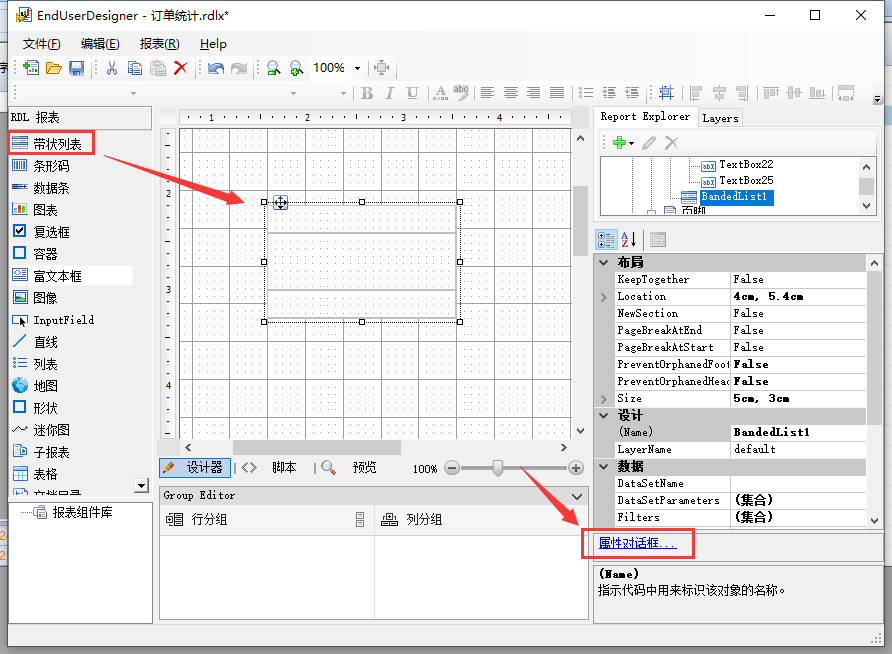Select TextBox22 in Report Explorer tree
The image size is (892, 654).
point(746,165)
